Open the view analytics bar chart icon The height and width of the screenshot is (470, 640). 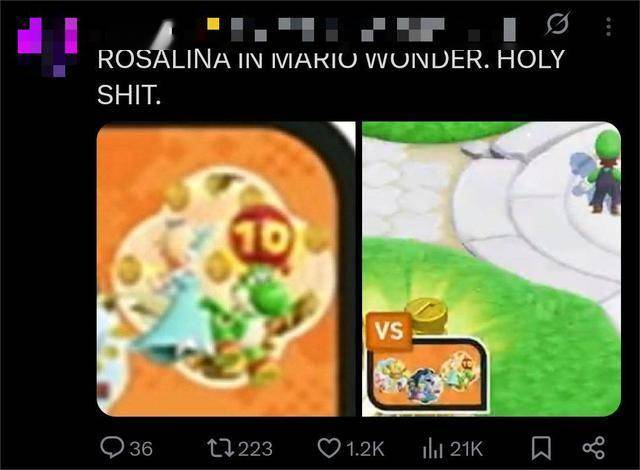pyautogui.click(x=433, y=448)
